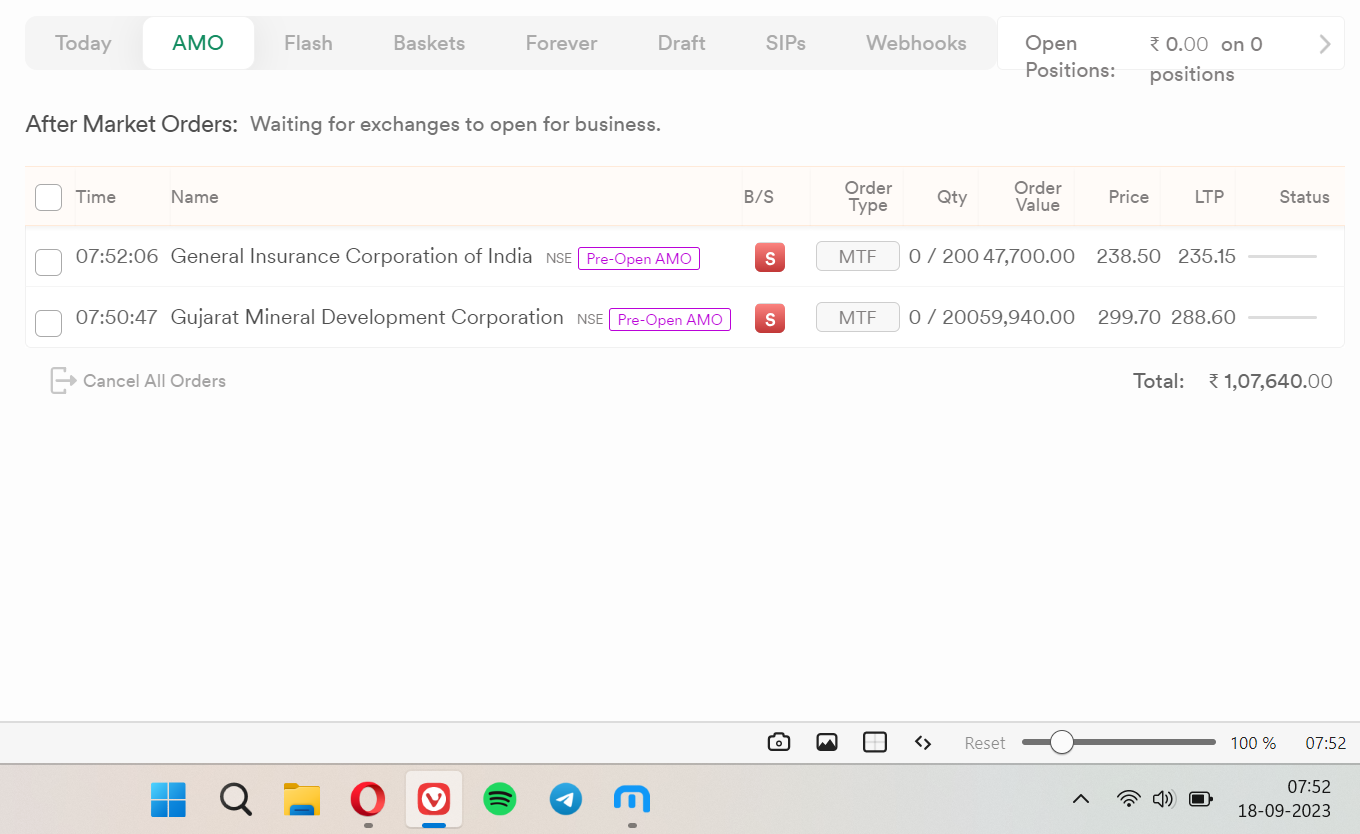
Task: Click the volume speaker tray icon
Action: [x=1162, y=798]
